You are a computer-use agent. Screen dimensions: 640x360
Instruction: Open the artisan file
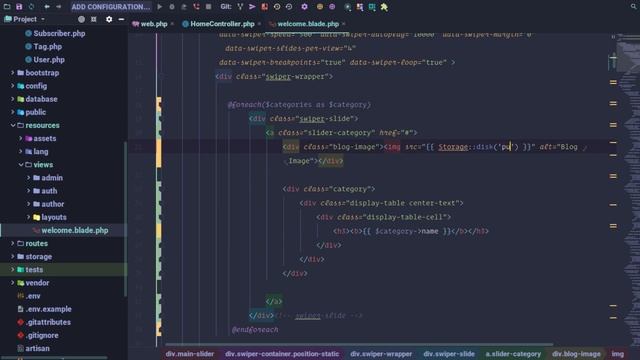pyautogui.click(x=37, y=348)
